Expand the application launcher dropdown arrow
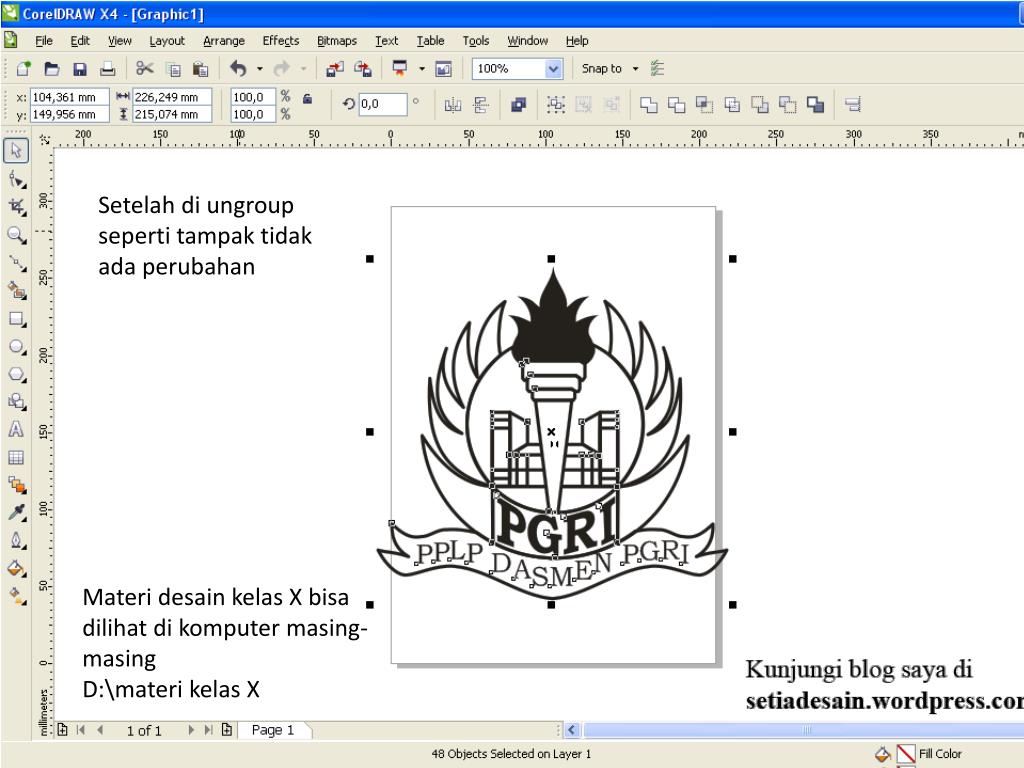Image resolution: width=1024 pixels, height=768 pixels. point(421,69)
